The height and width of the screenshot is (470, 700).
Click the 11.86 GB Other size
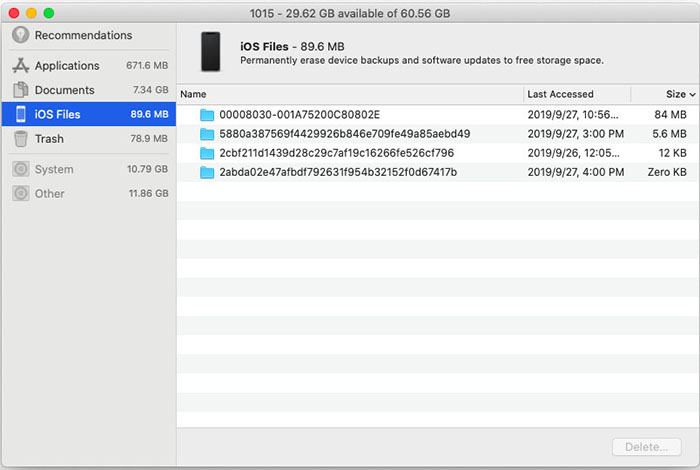click(x=149, y=193)
